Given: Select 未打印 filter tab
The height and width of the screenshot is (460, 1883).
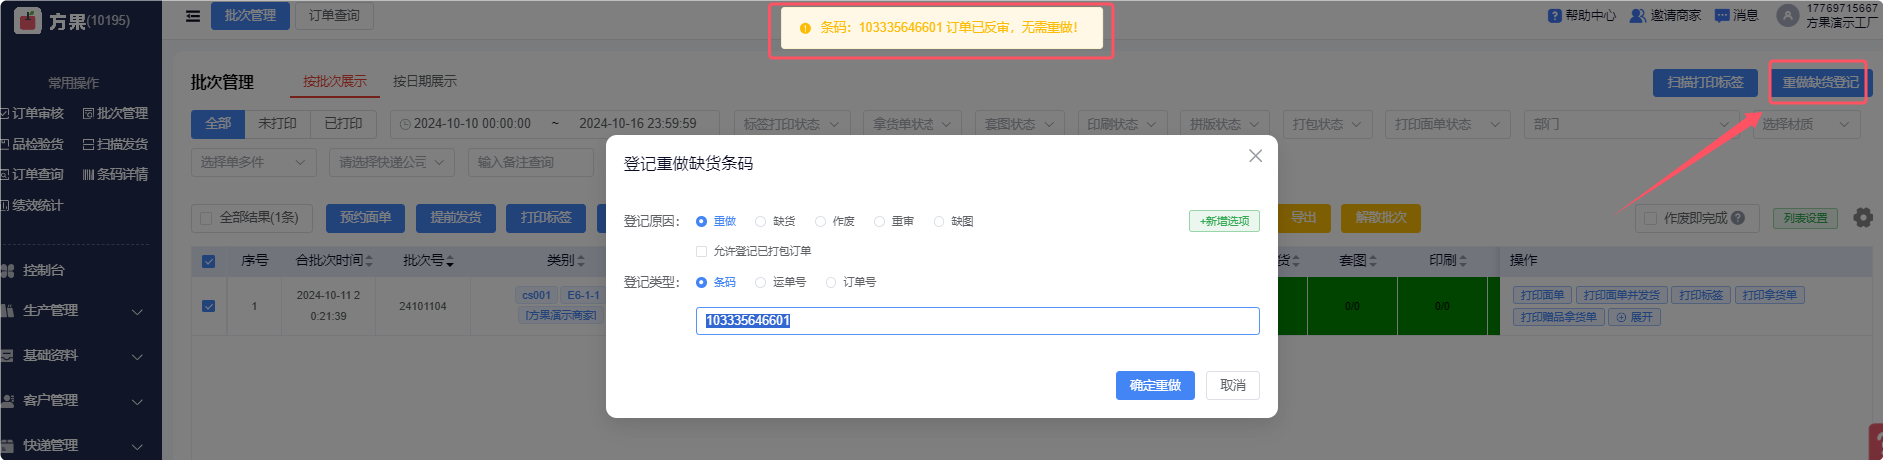Looking at the screenshot, I should pos(278,124).
